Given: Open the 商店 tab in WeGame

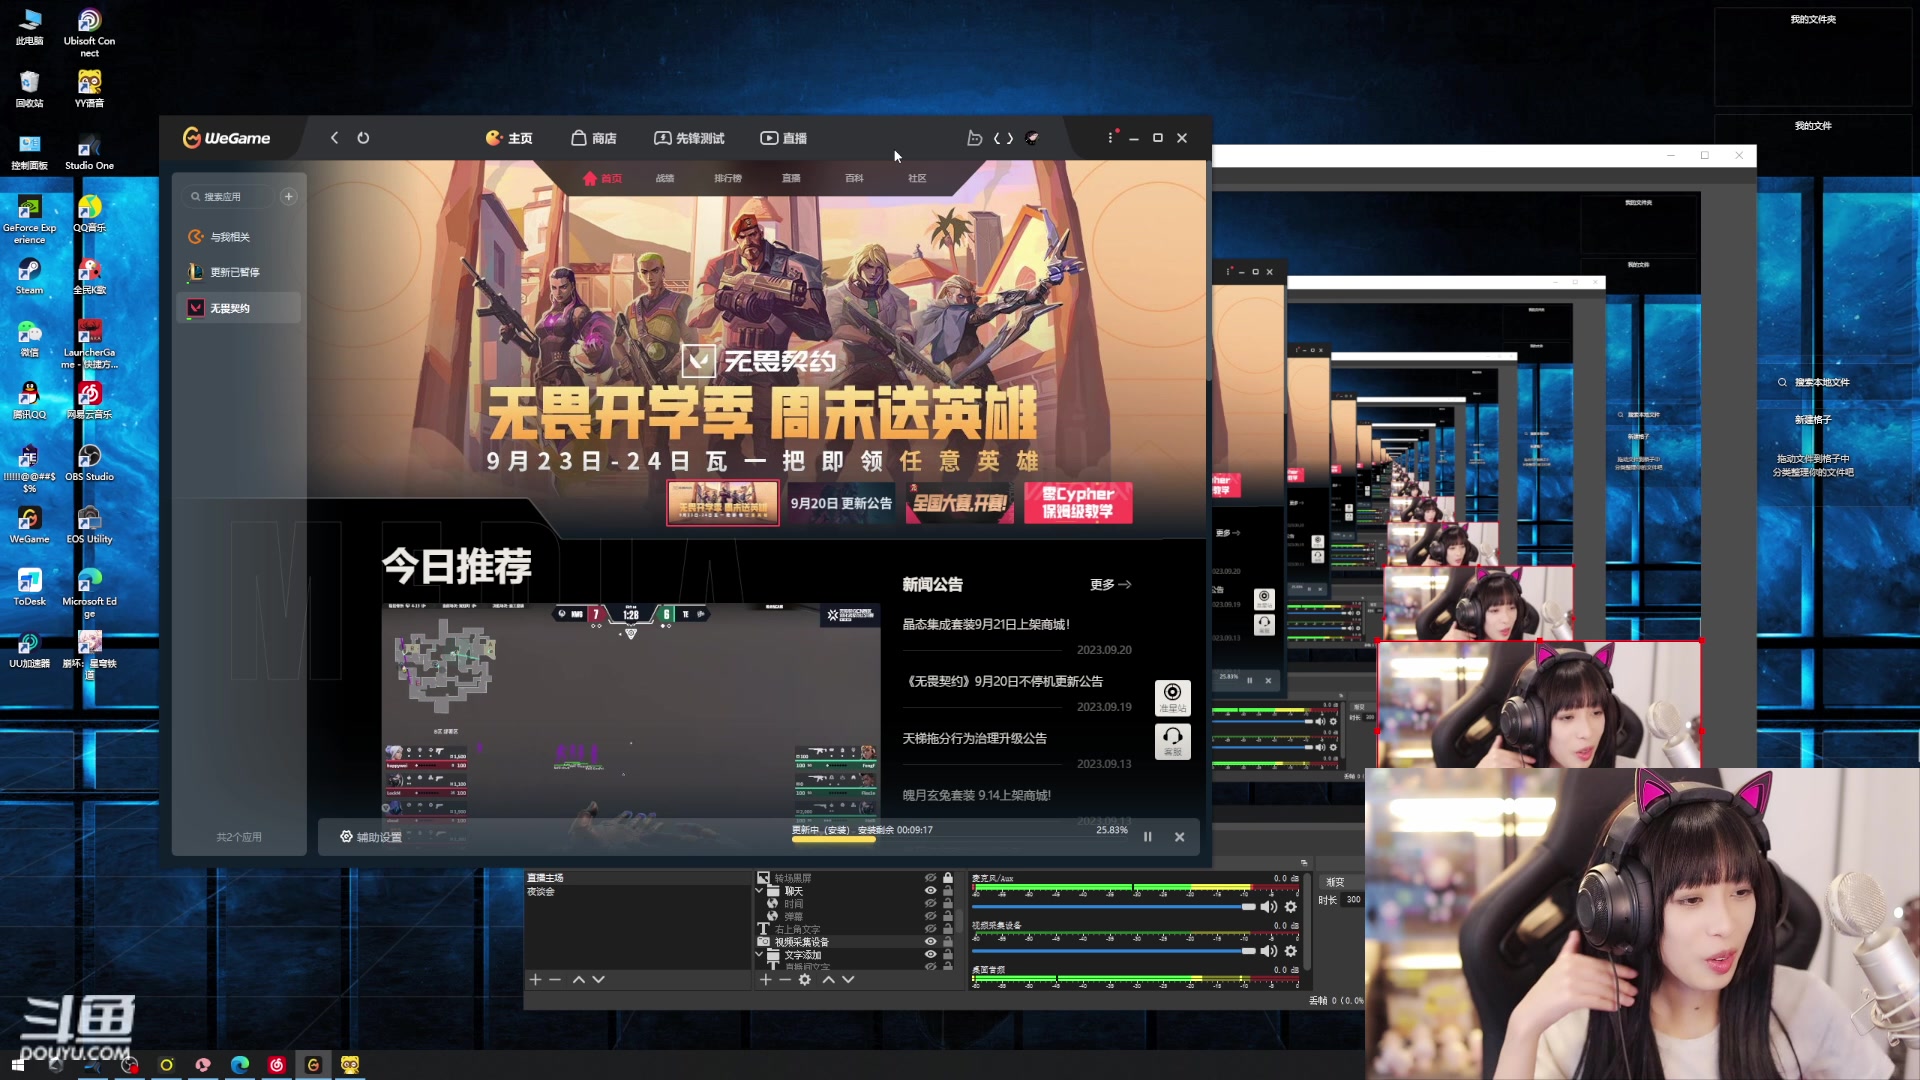Looking at the screenshot, I should pyautogui.click(x=594, y=138).
